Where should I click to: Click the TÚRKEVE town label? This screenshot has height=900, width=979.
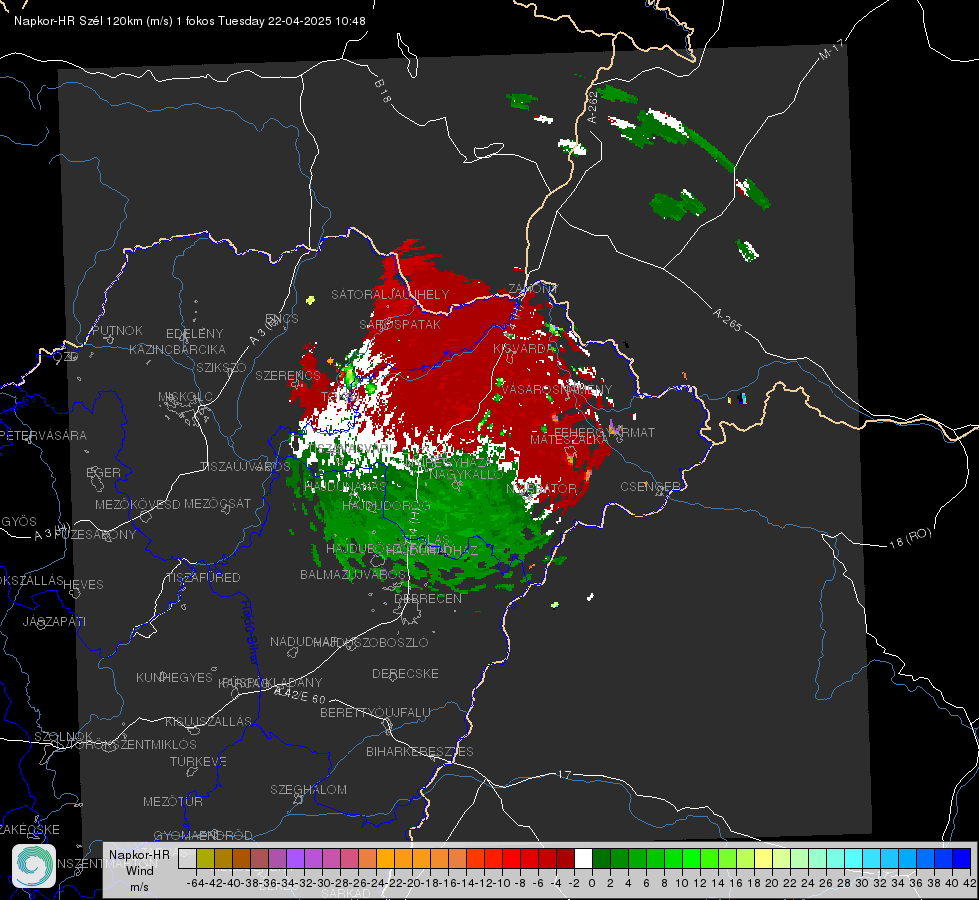coord(198,762)
